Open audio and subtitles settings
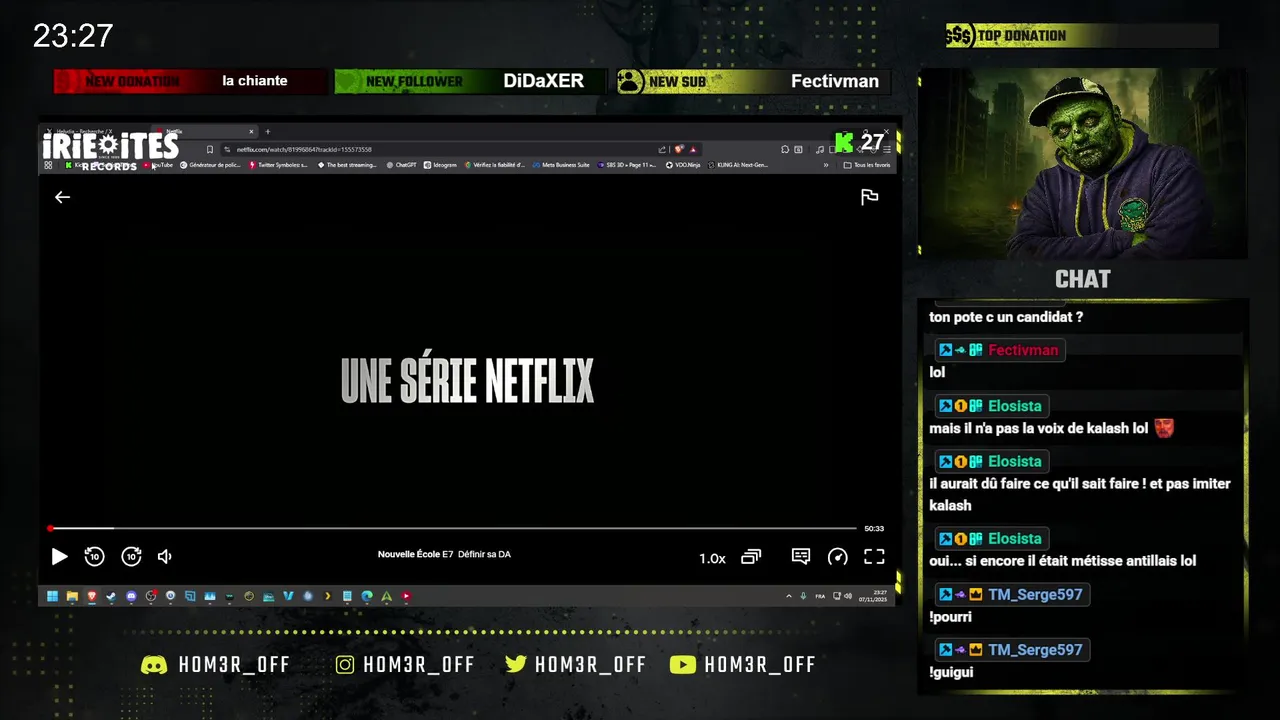Screen dimensions: 1280x720 [x=801, y=557]
